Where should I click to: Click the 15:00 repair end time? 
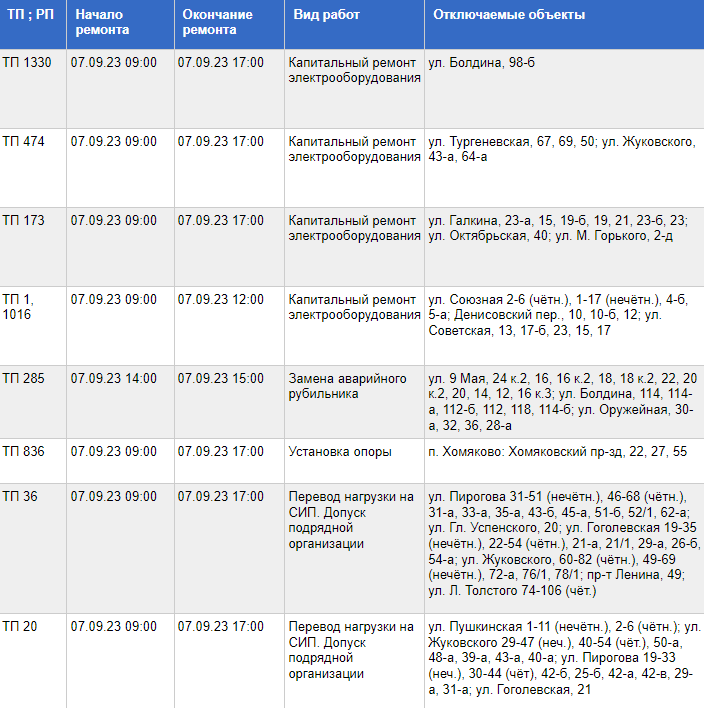(221, 379)
